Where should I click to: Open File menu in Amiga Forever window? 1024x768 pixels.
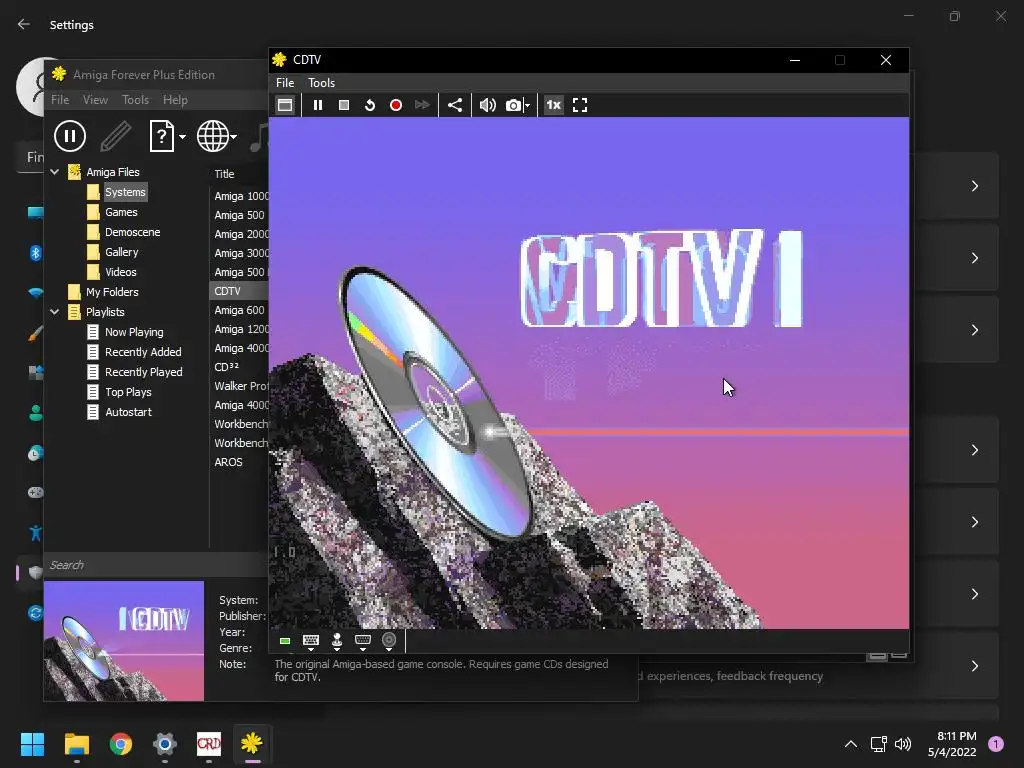tap(60, 100)
